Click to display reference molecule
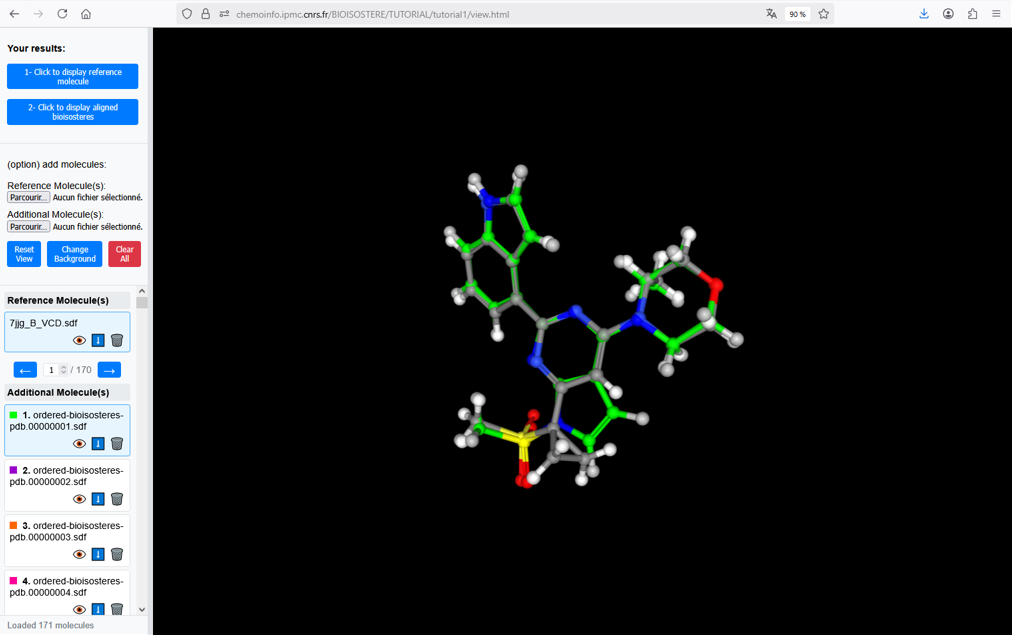Viewport: 1012px width, 635px height. (x=72, y=77)
